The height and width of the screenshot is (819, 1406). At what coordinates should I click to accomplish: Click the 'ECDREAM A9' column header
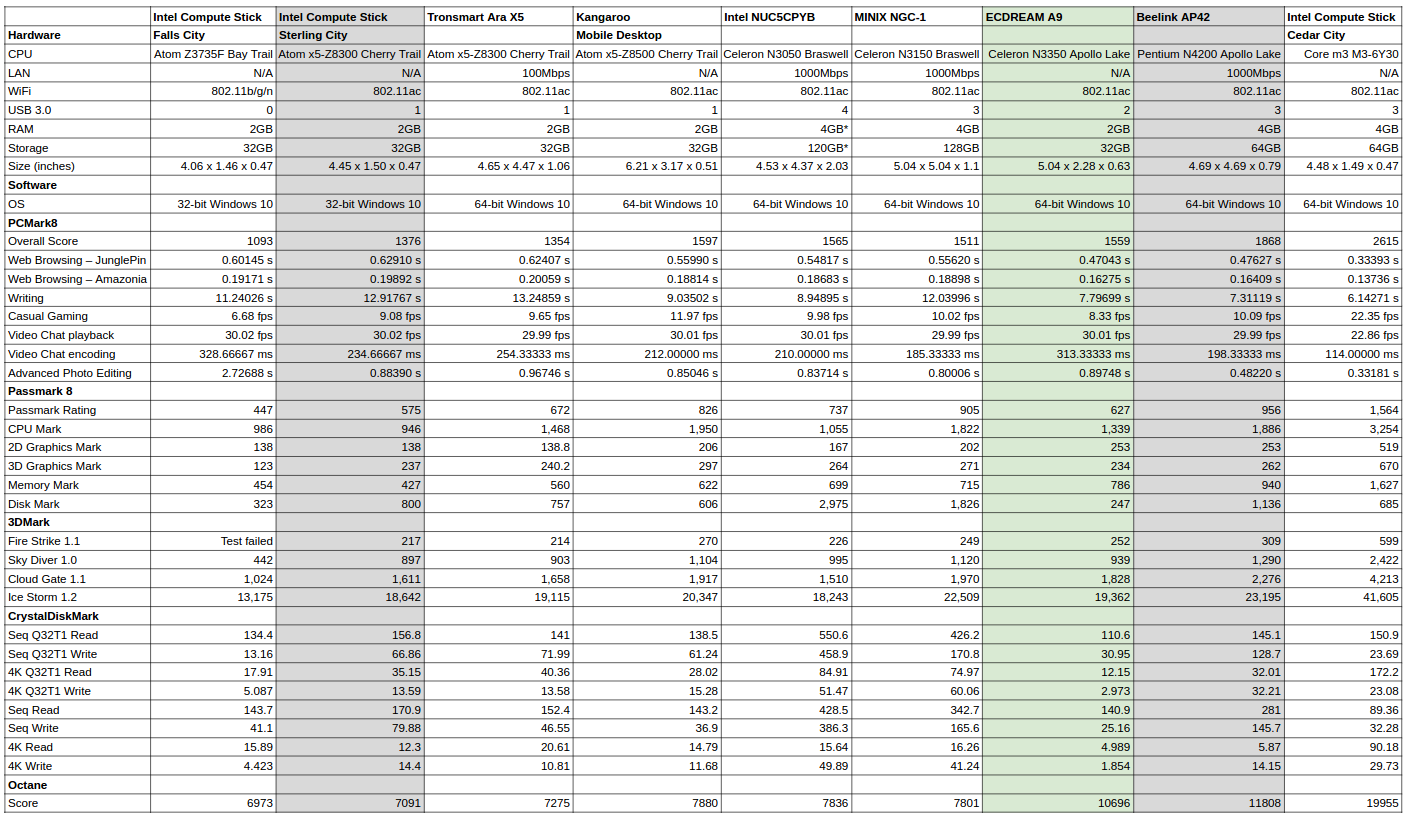click(x=1058, y=17)
